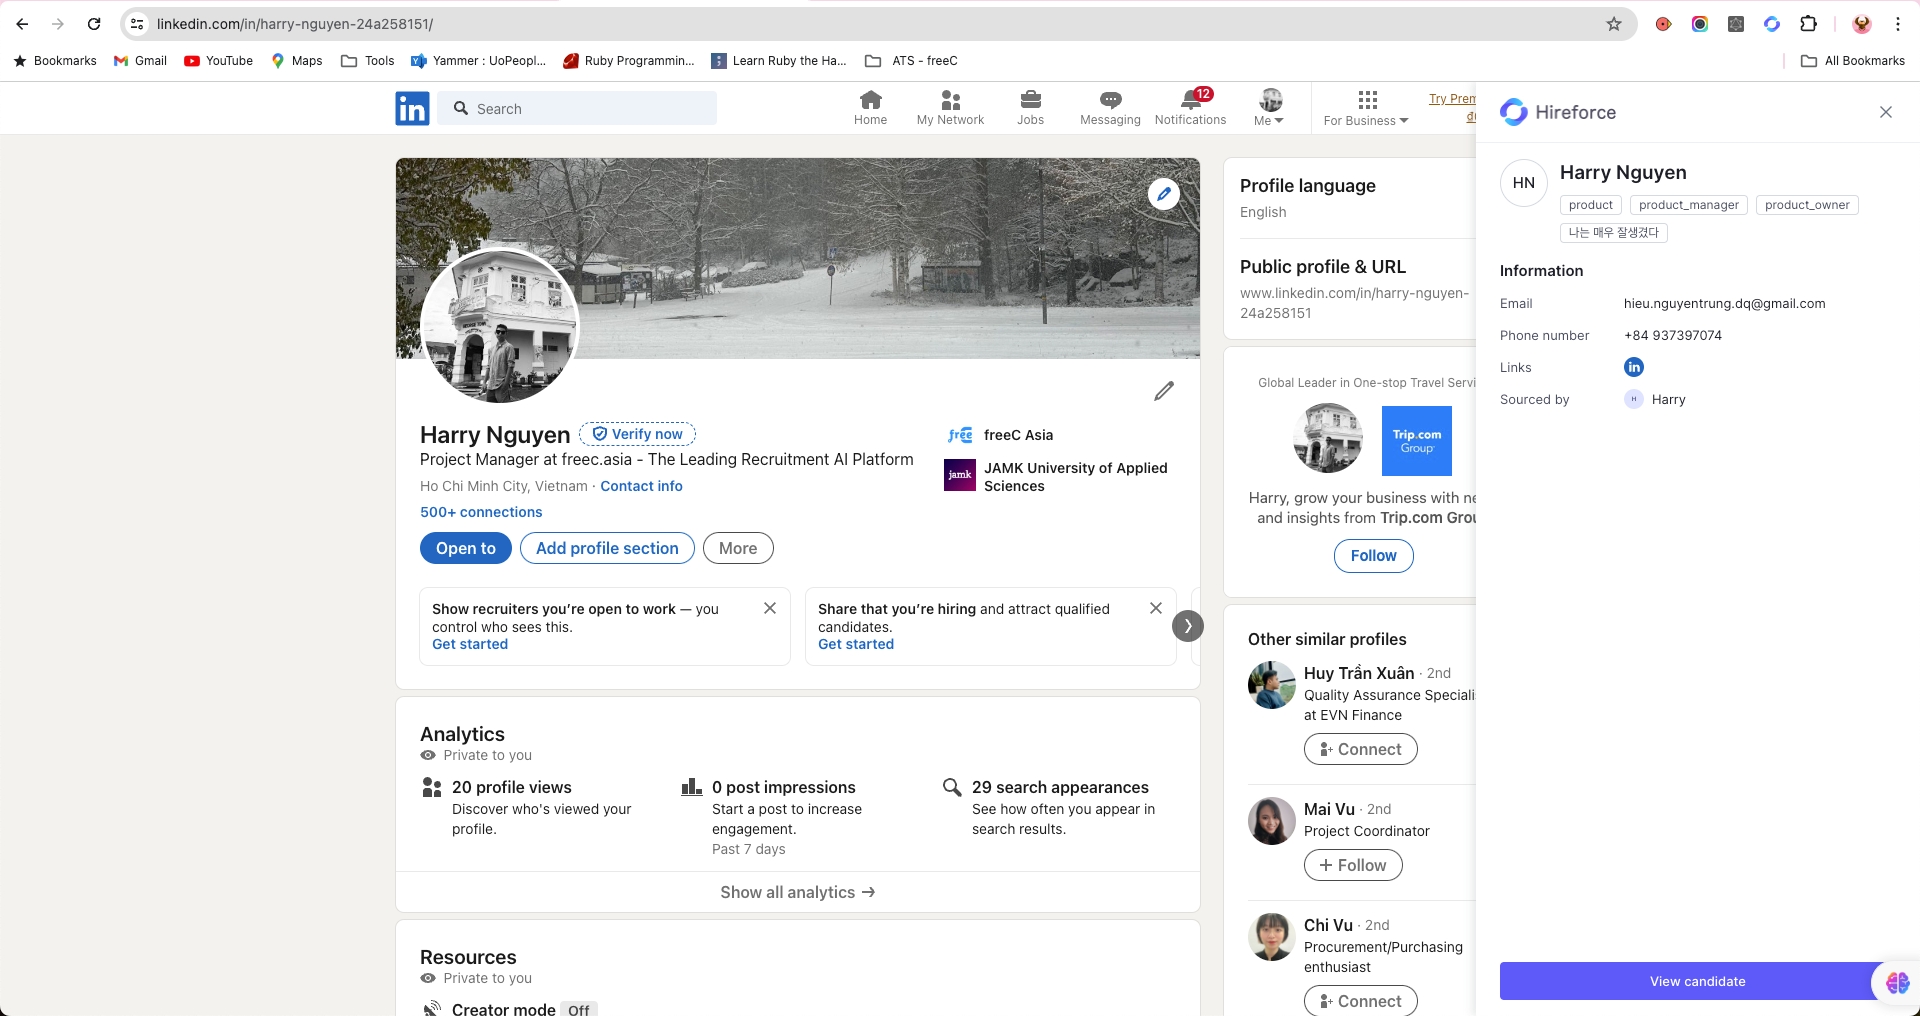Expand the Me dropdown menu
The image size is (1920, 1016).
pyautogui.click(x=1269, y=108)
